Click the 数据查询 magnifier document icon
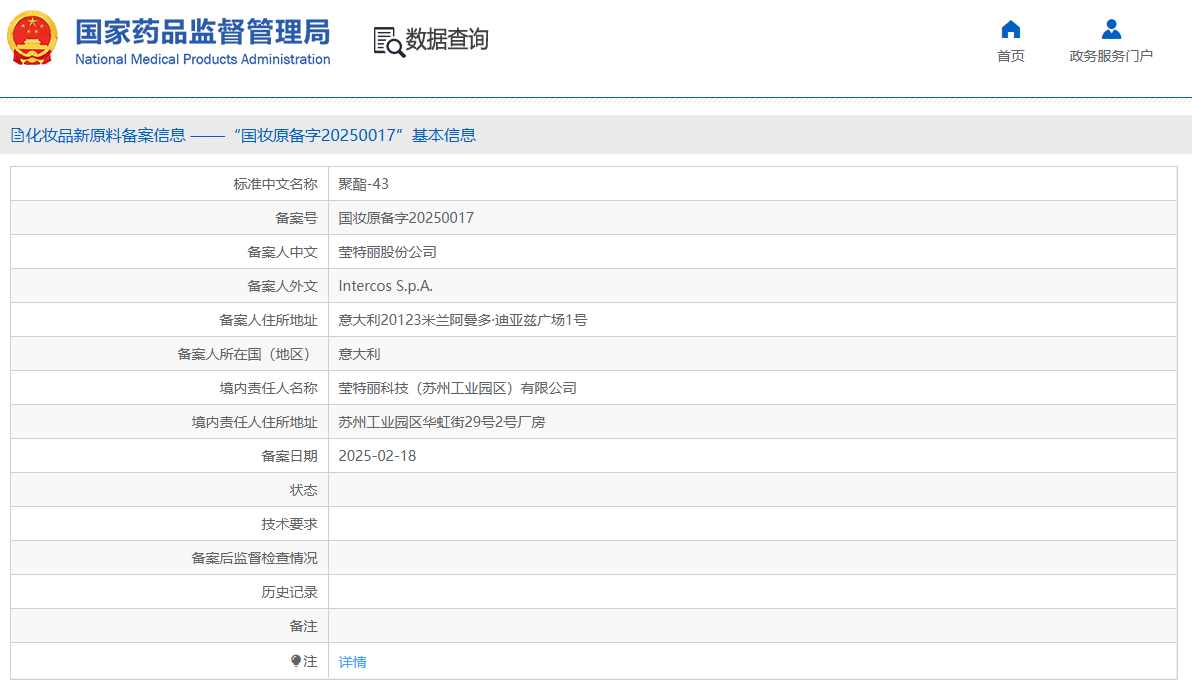Viewport: 1192px width, 691px height. click(x=388, y=41)
